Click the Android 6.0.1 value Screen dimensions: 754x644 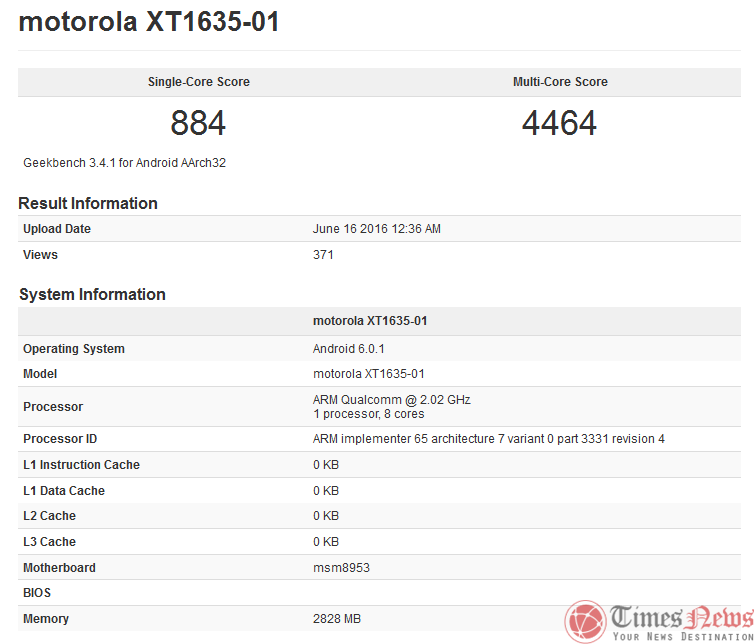(x=349, y=349)
